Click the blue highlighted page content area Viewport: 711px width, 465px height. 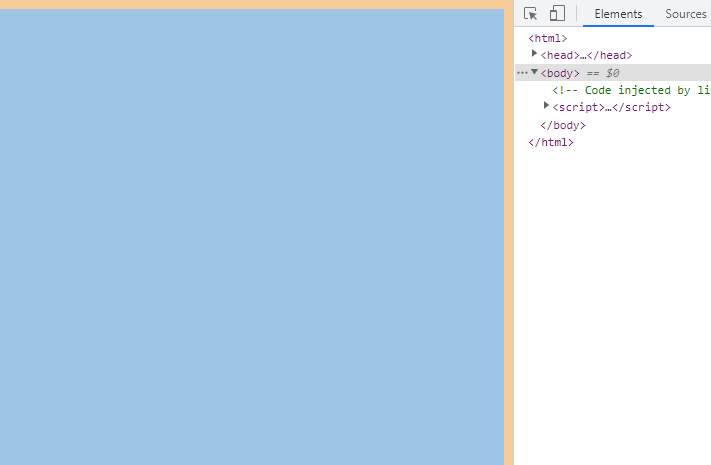252,237
